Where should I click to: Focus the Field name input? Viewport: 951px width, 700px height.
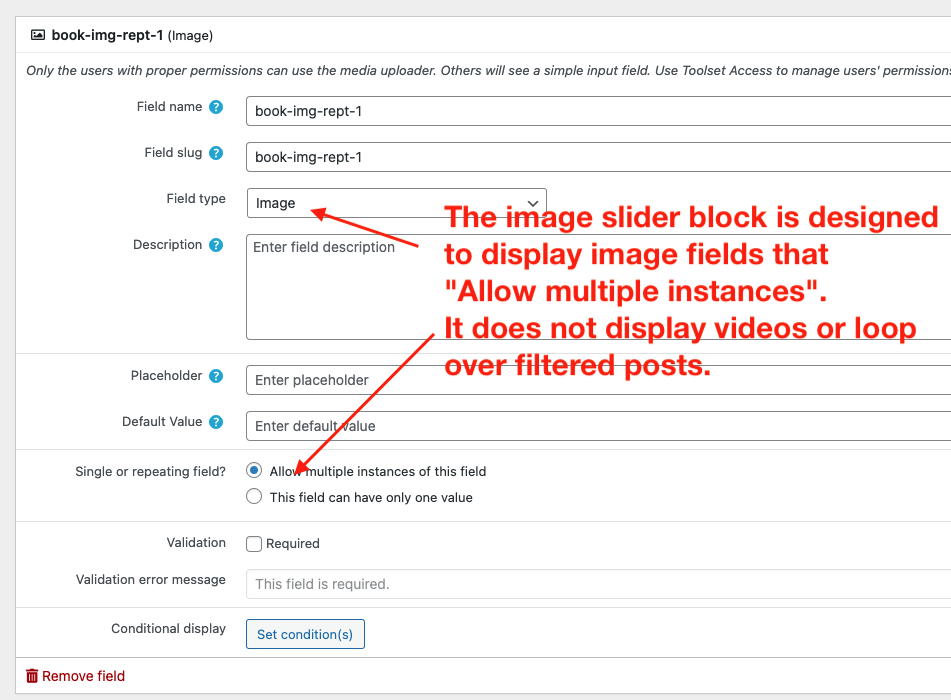[x=598, y=111]
